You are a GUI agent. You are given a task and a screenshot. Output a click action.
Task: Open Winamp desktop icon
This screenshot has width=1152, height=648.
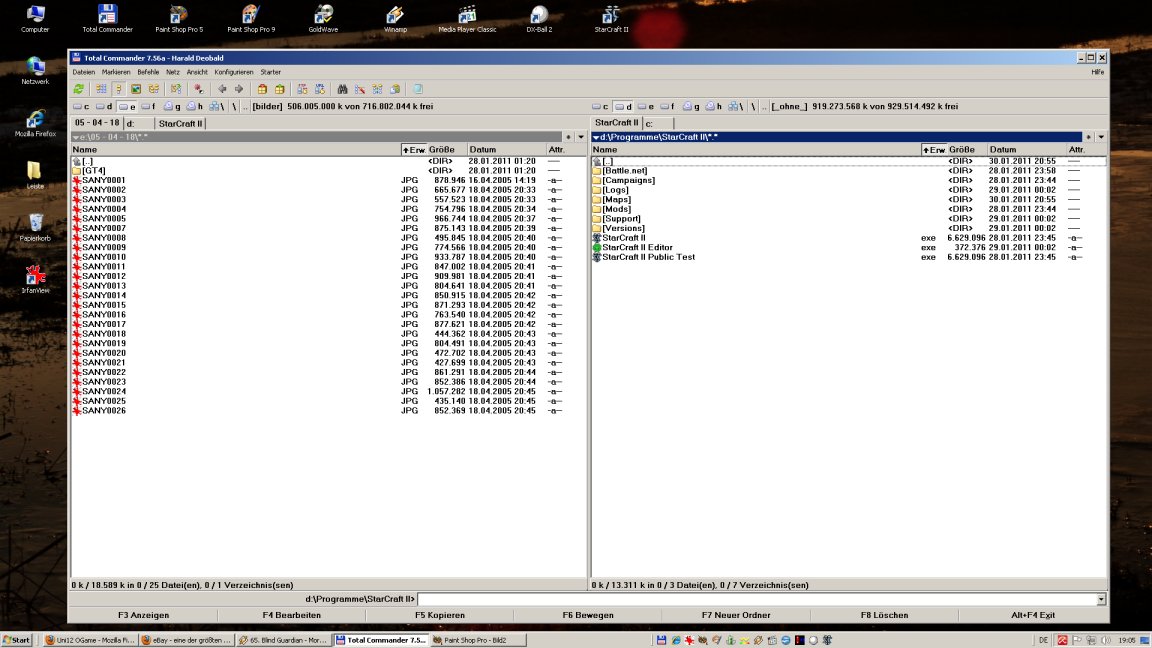pyautogui.click(x=395, y=19)
